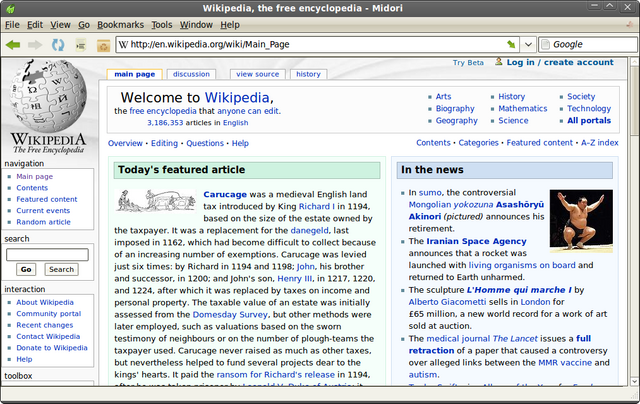
Task: Click the user icon beside Log in
Action: tap(498, 62)
